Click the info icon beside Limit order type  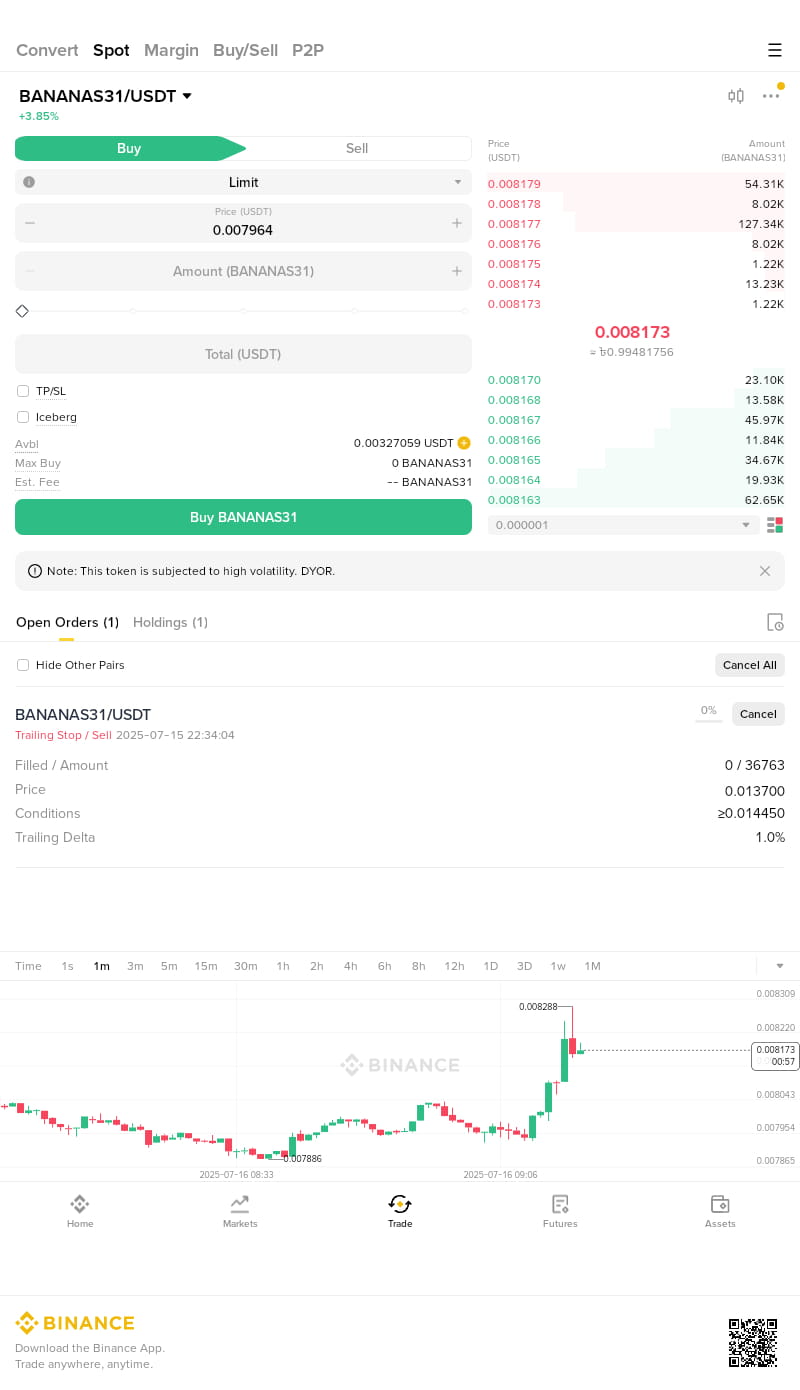pos(29,182)
